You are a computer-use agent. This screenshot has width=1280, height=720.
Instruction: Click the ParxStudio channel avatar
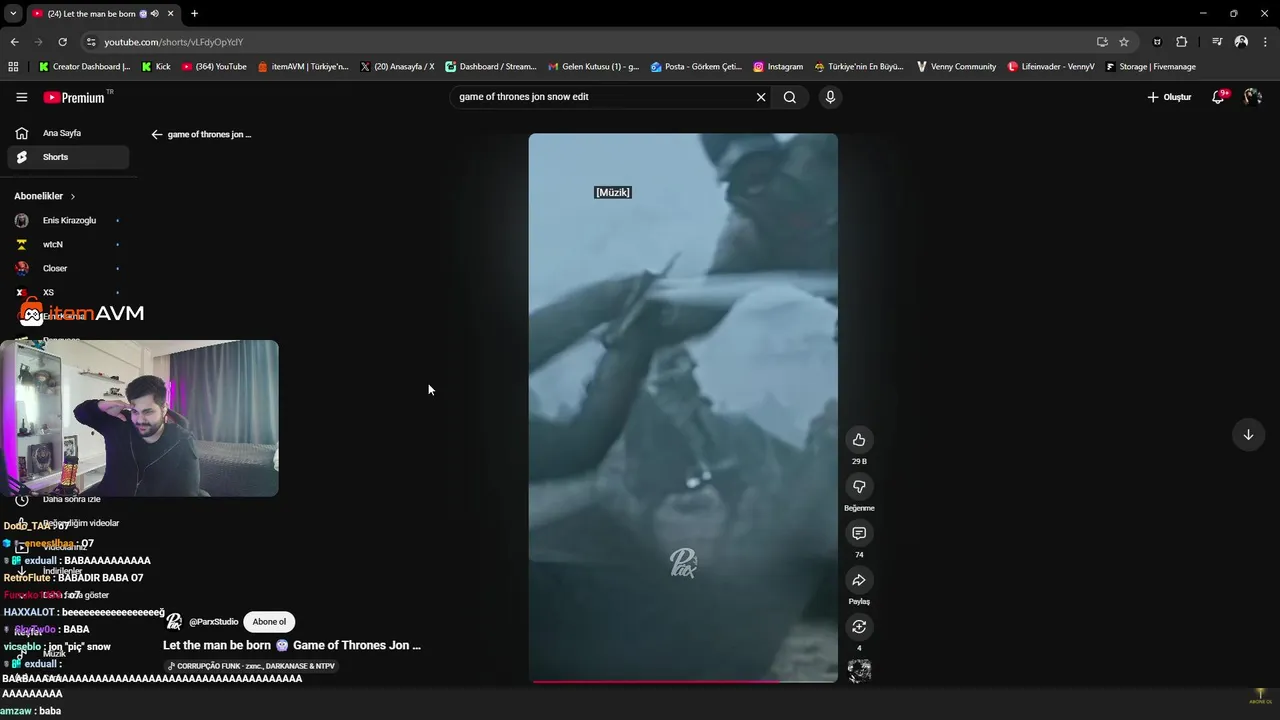(174, 622)
